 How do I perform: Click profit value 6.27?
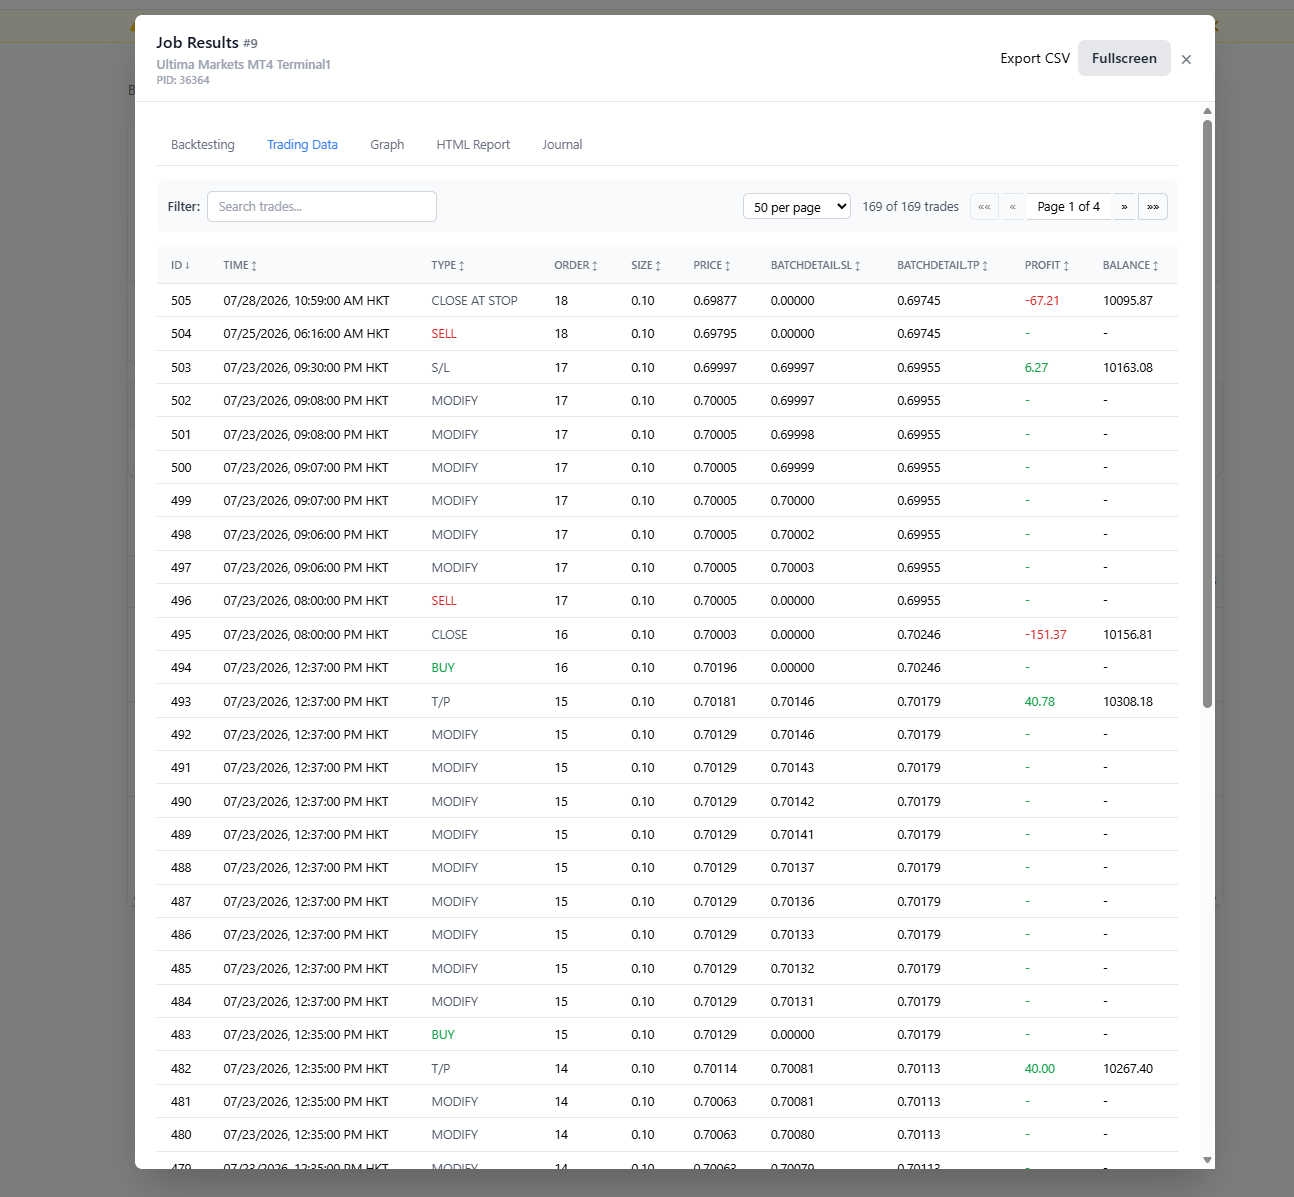click(x=1036, y=367)
